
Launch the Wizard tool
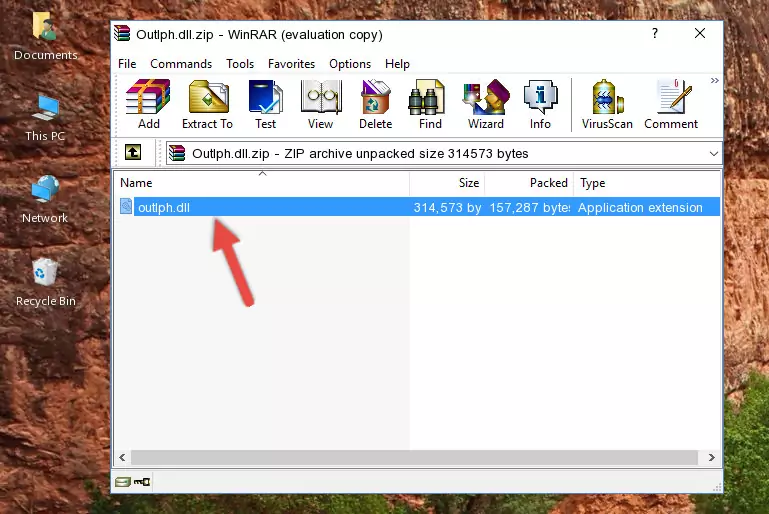pos(486,104)
